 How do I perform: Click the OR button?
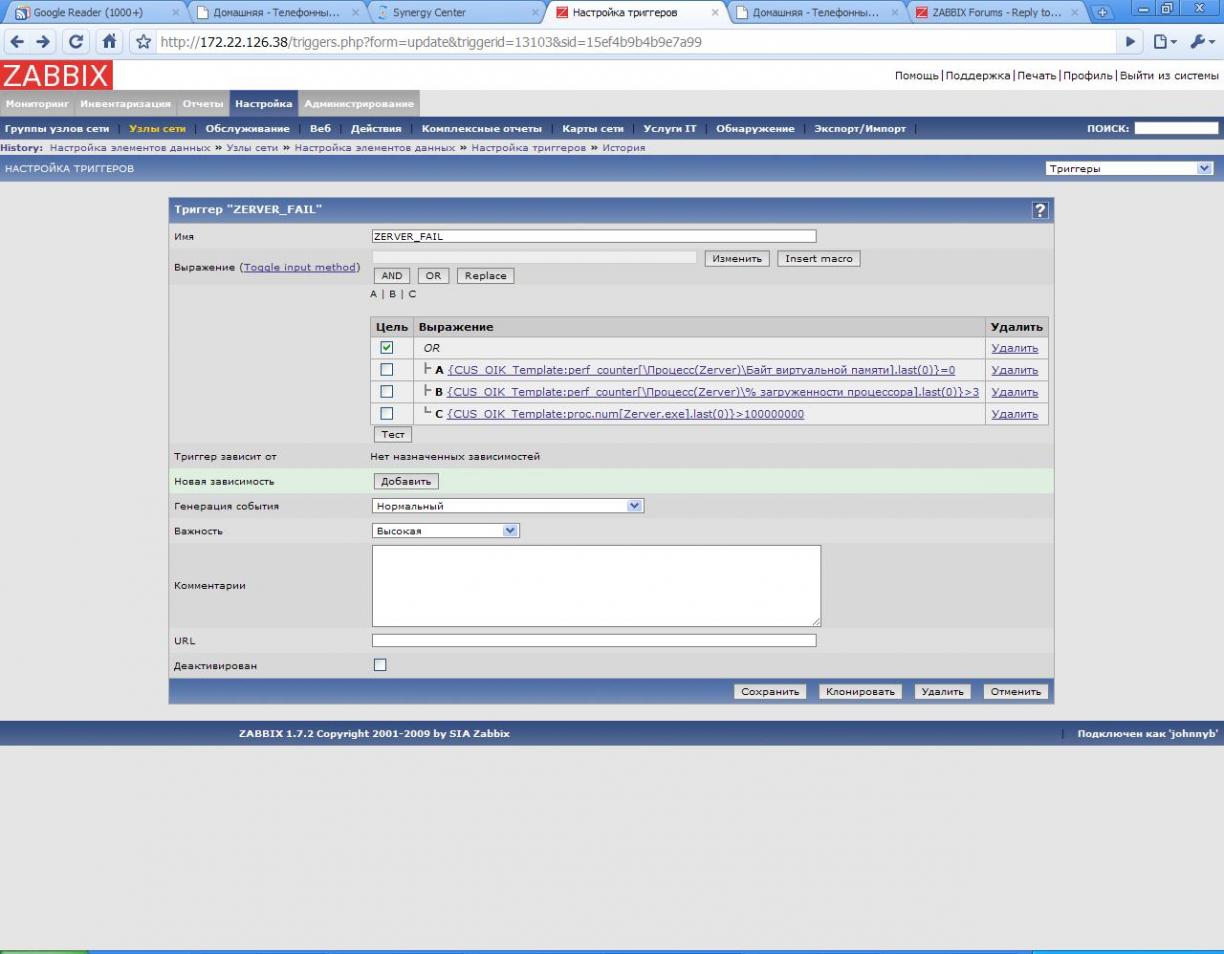tap(433, 276)
